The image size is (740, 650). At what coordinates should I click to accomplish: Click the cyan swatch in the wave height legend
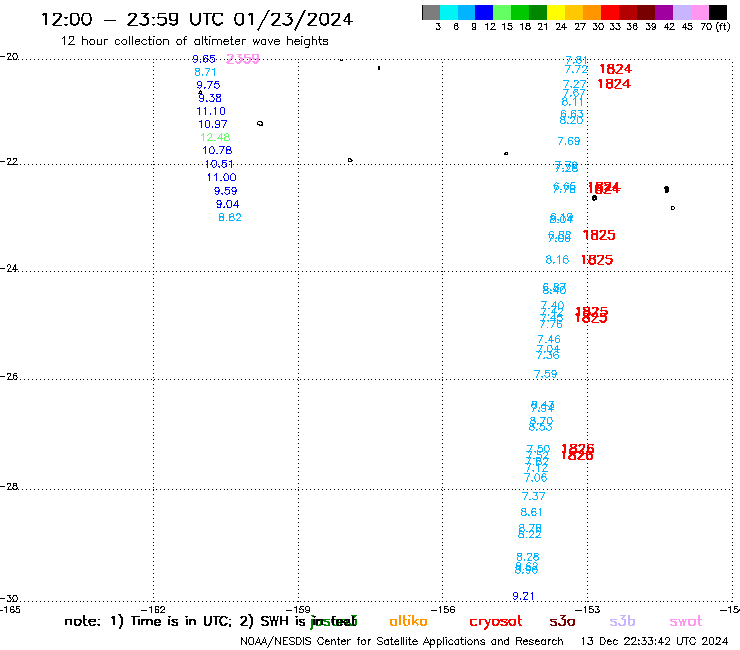pos(449,12)
